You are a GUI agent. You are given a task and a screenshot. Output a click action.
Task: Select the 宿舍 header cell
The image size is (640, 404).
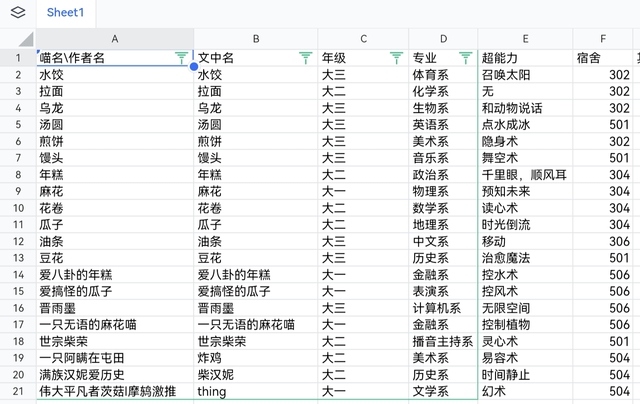coord(603,58)
